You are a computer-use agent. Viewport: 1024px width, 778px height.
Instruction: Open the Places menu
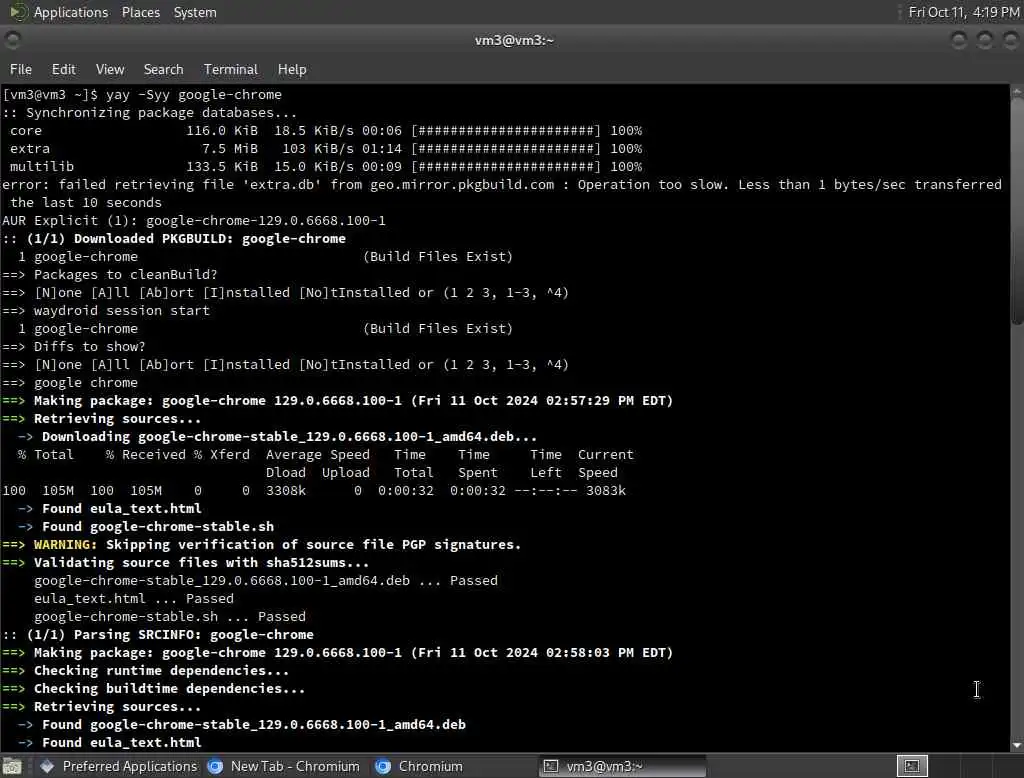[x=140, y=12]
